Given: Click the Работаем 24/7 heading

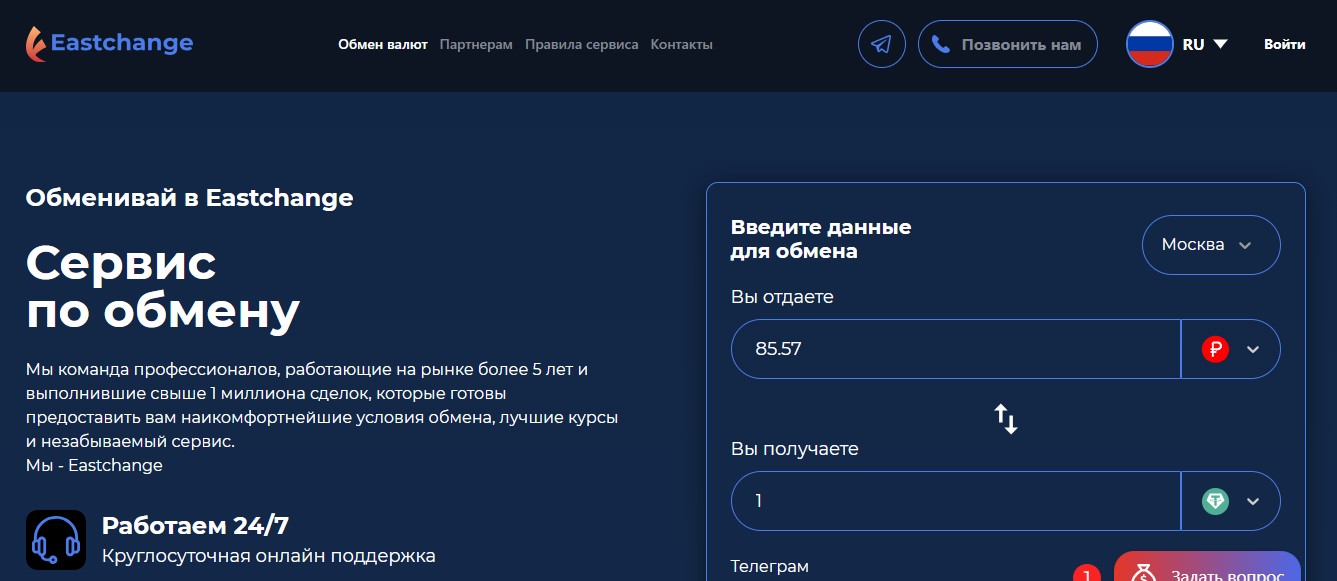Looking at the screenshot, I should (x=196, y=526).
